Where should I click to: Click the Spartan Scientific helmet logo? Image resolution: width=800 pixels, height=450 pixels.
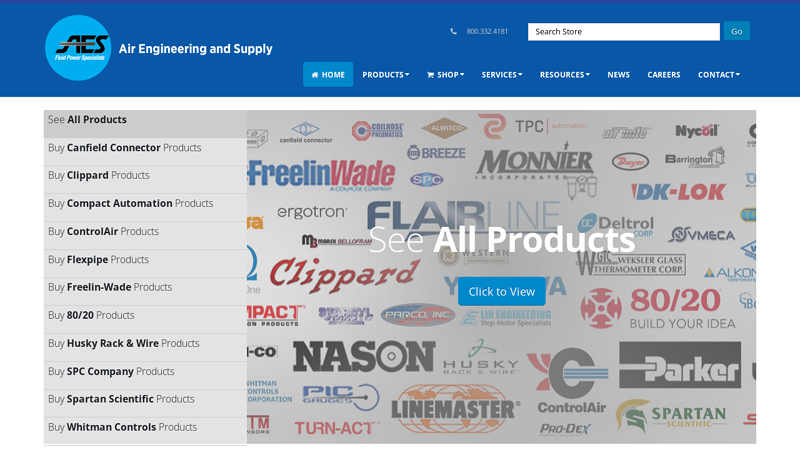pos(670,416)
